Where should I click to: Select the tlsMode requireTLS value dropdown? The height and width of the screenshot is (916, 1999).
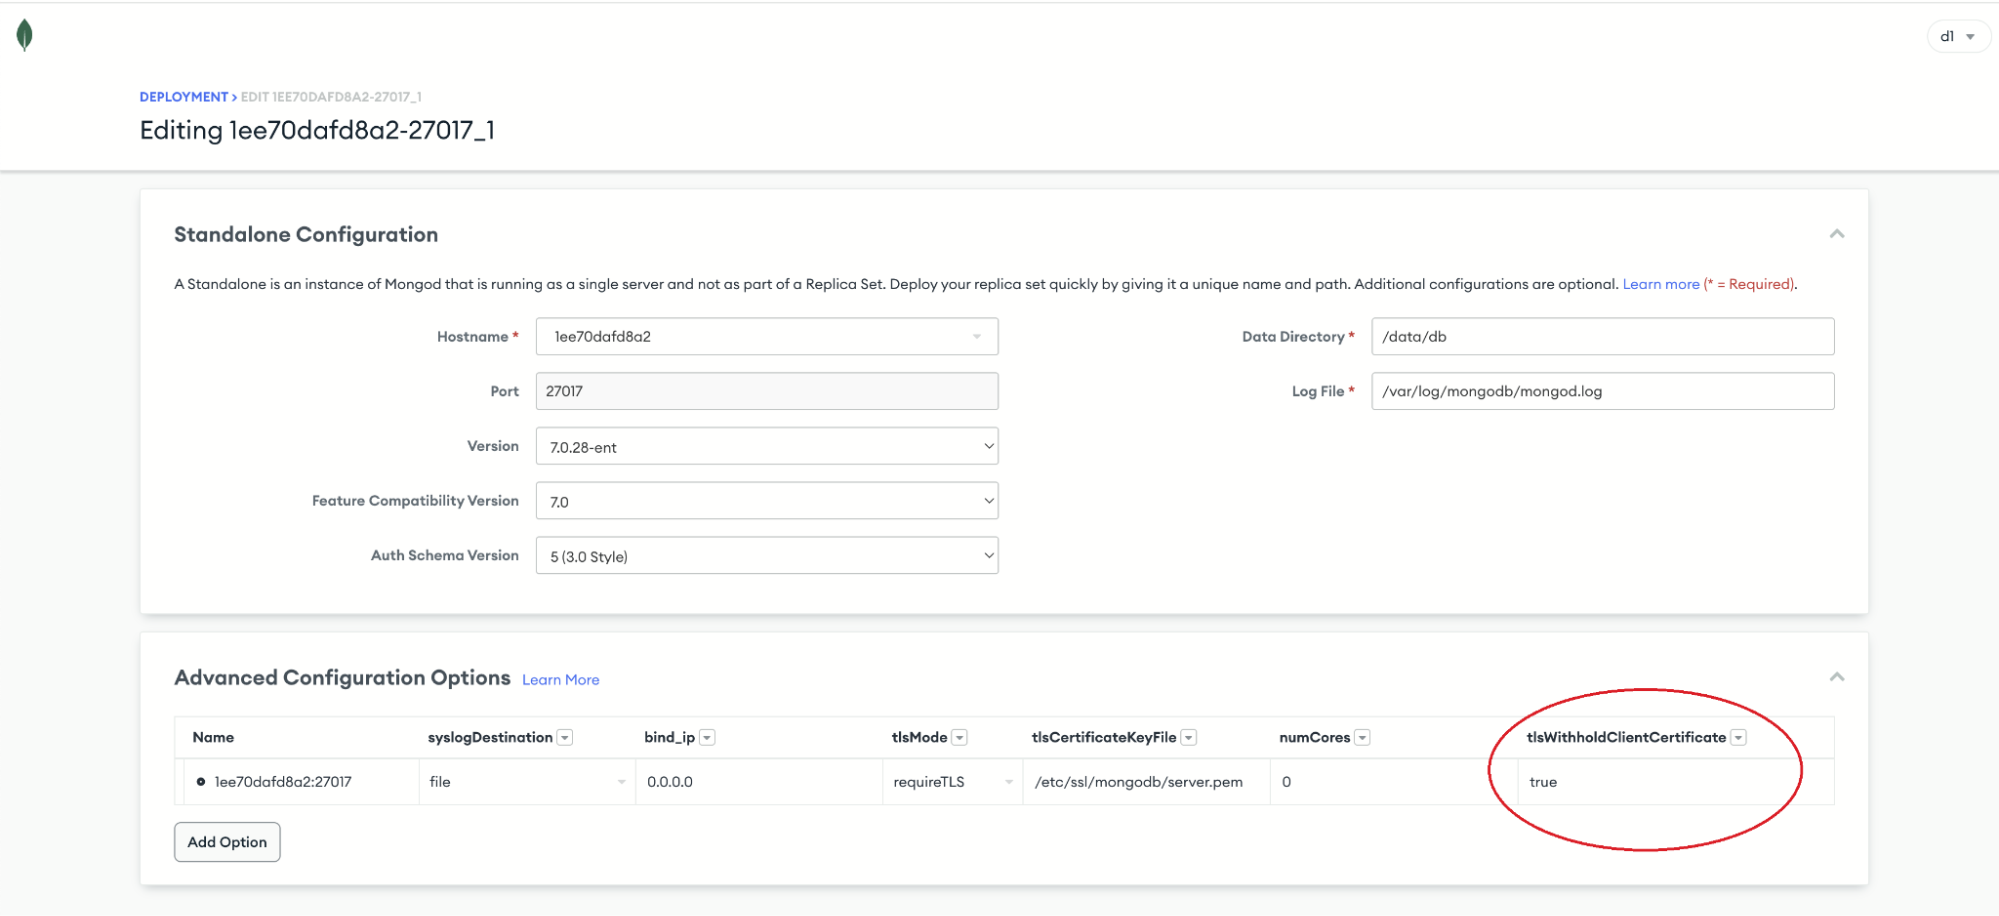tap(952, 782)
